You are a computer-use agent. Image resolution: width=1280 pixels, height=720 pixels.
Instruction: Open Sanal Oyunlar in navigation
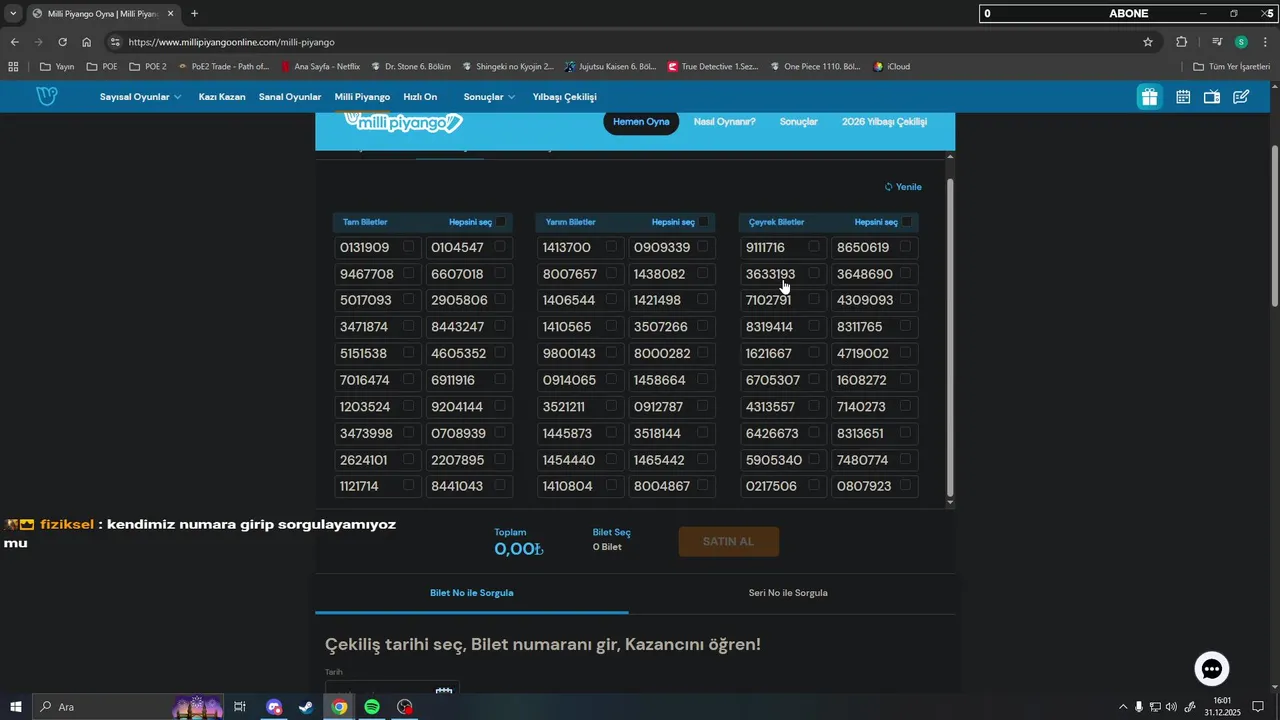(290, 97)
